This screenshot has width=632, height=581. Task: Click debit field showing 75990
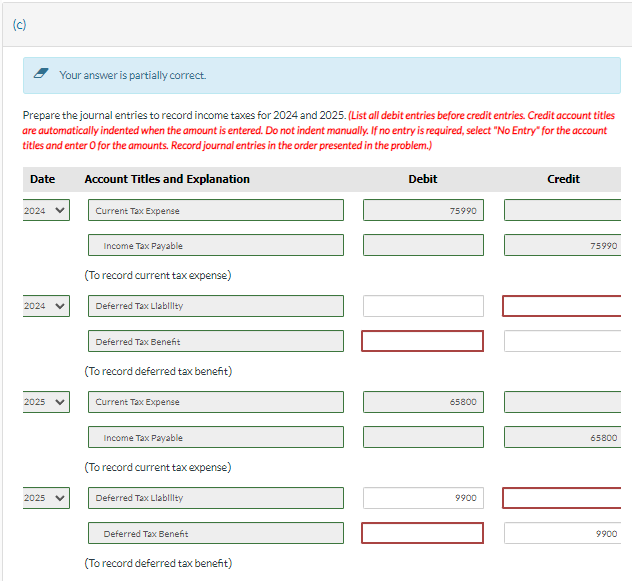pyautogui.click(x=423, y=210)
